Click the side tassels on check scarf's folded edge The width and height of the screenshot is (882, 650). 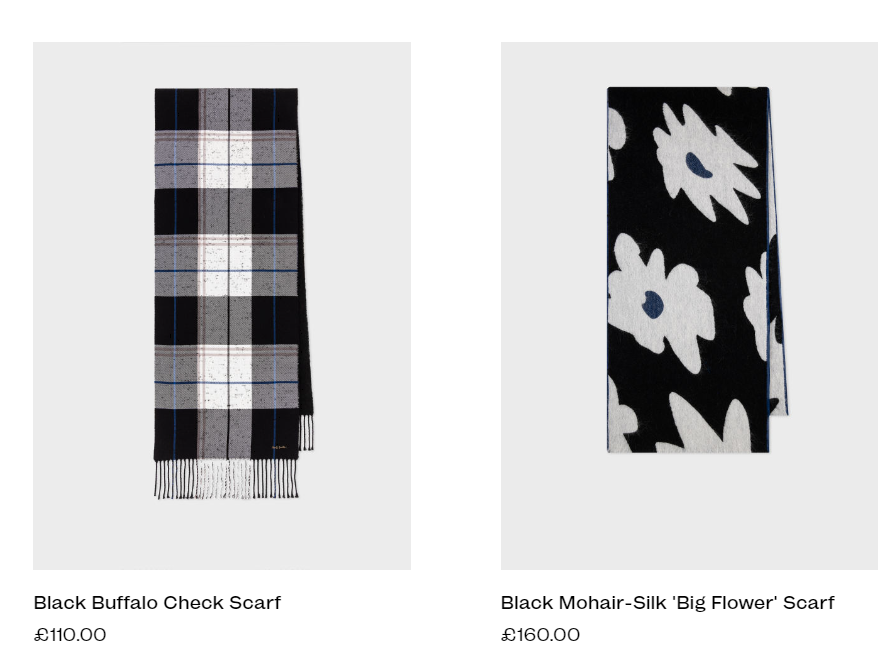(307, 432)
